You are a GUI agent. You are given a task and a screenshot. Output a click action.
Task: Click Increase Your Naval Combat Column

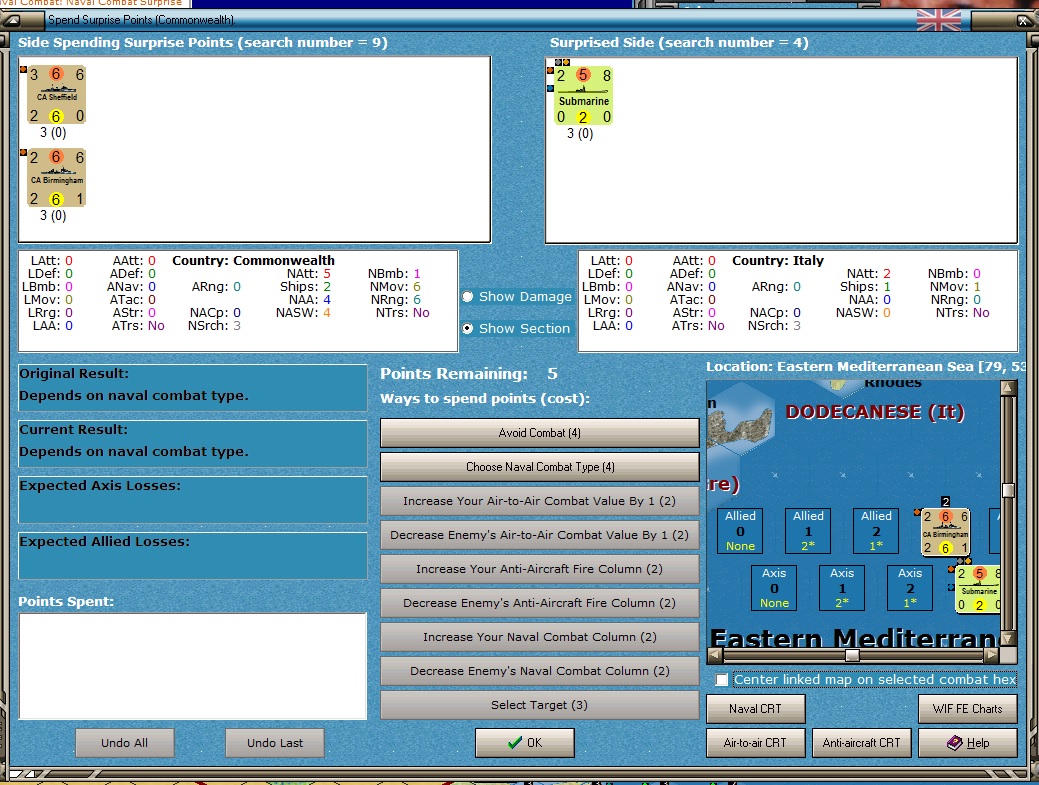pyautogui.click(x=539, y=637)
